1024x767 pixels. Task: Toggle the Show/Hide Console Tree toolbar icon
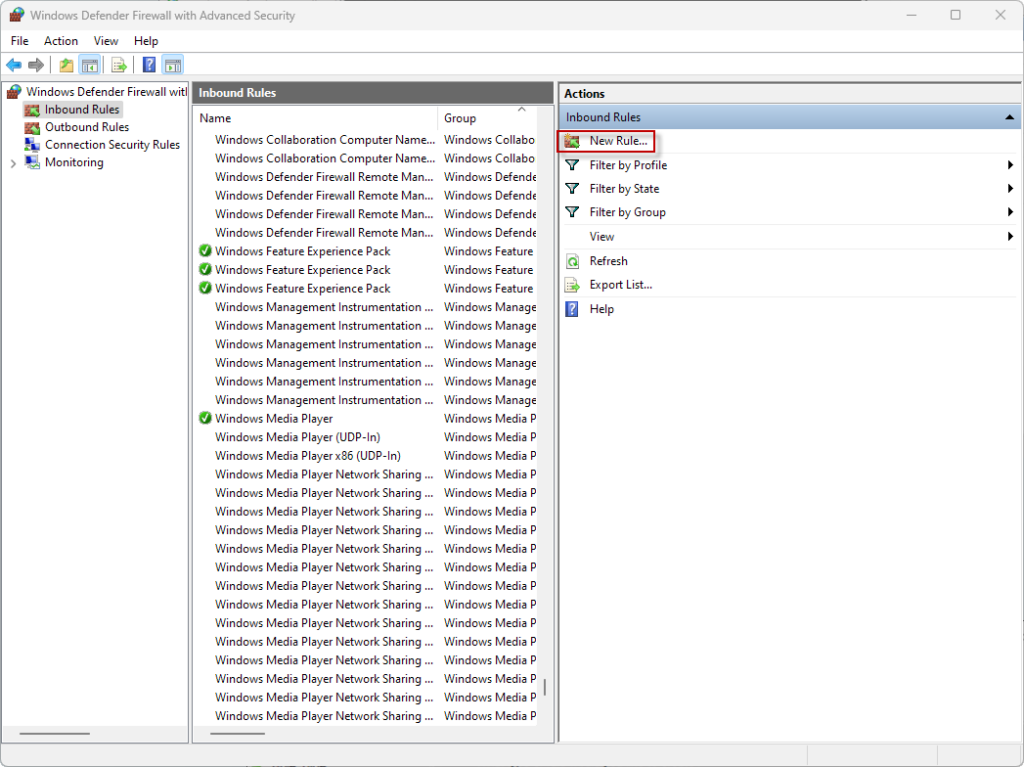[89, 65]
